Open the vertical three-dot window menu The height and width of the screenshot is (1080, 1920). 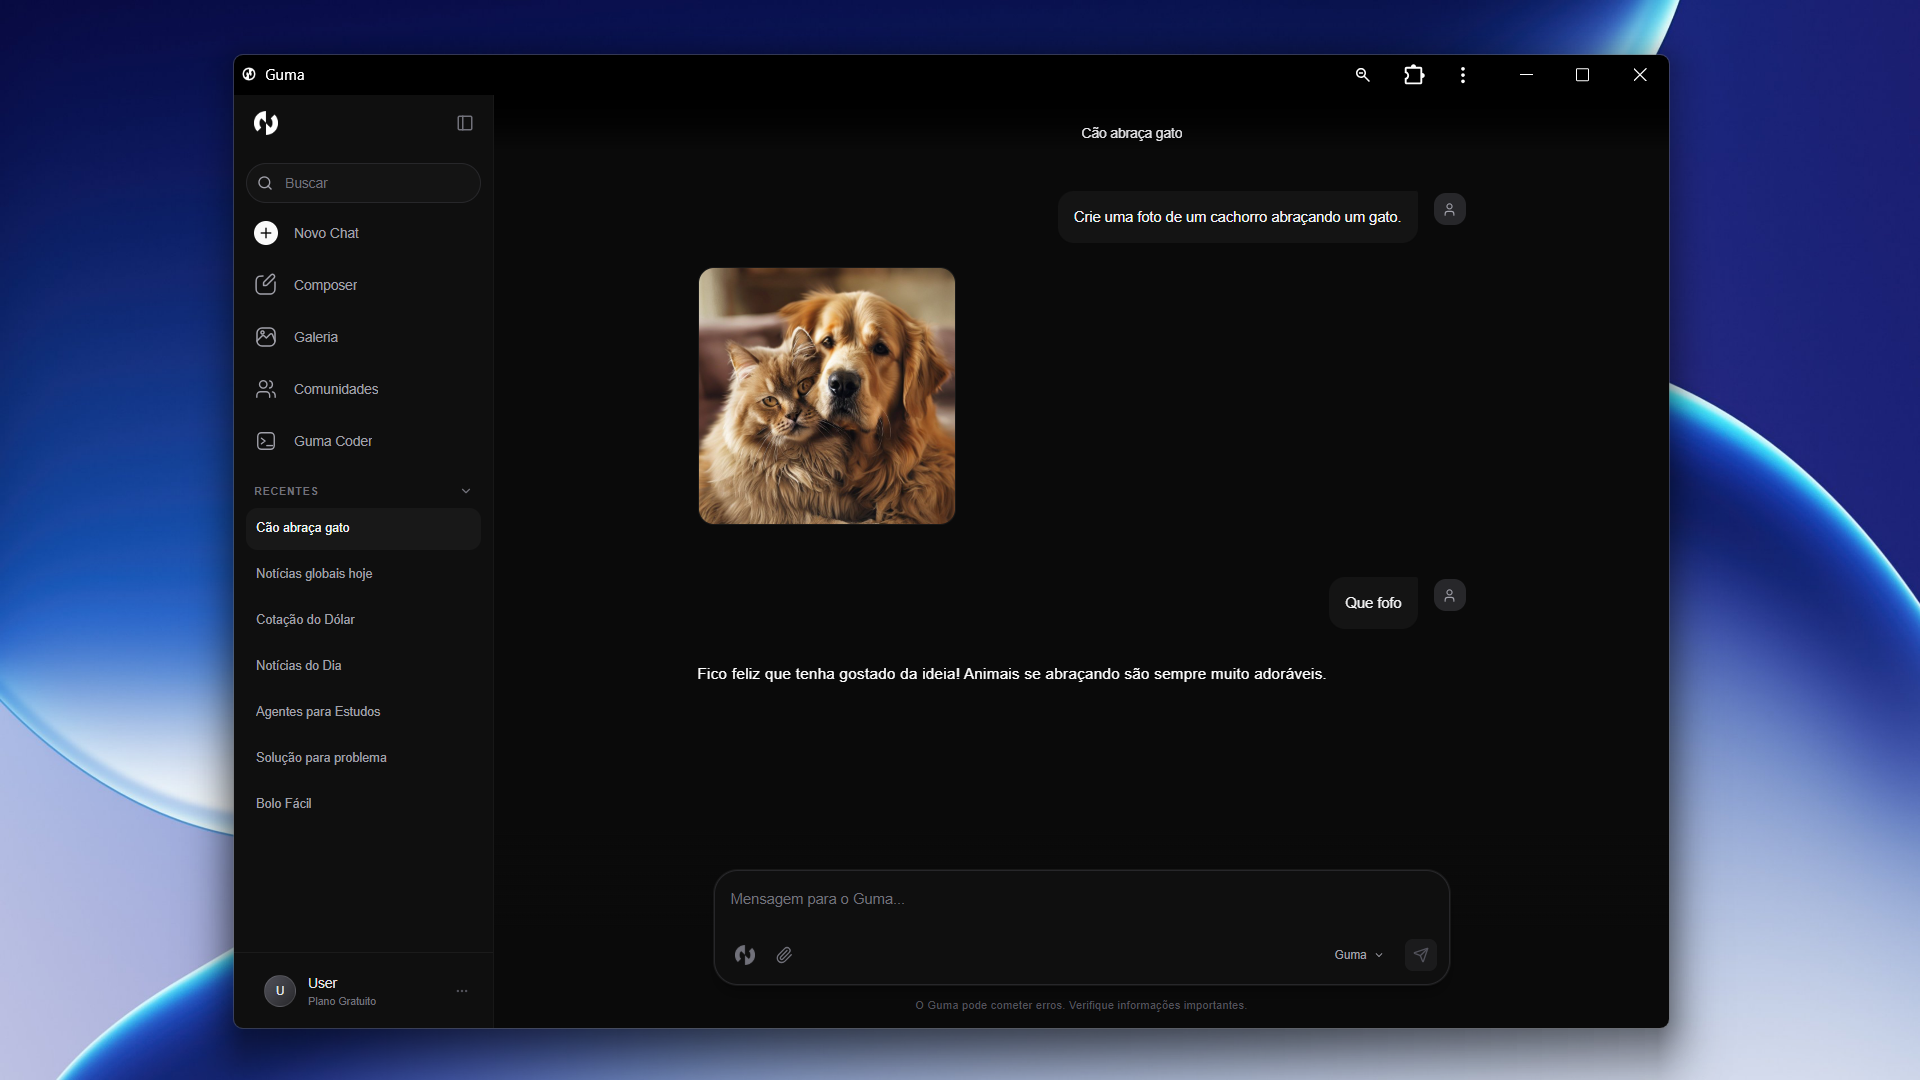pos(1463,75)
